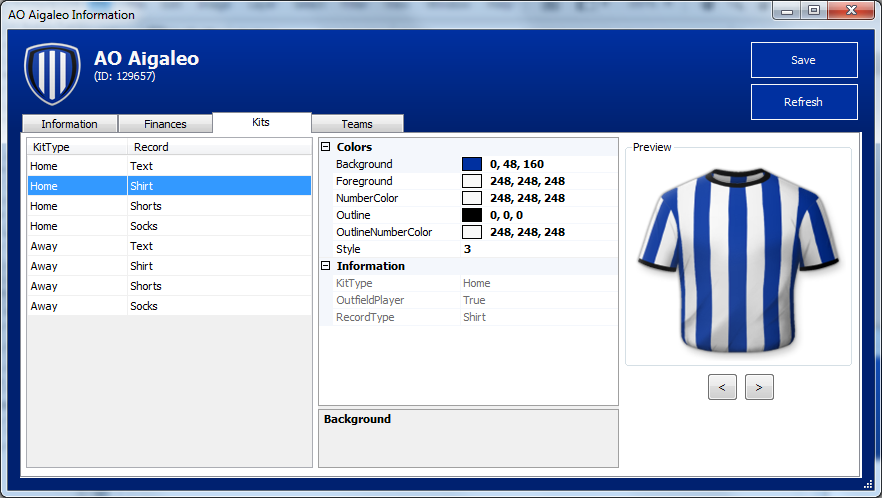Viewport: 882px width, 498px height.
Task: Click the window resize grip
Action: 868,484
